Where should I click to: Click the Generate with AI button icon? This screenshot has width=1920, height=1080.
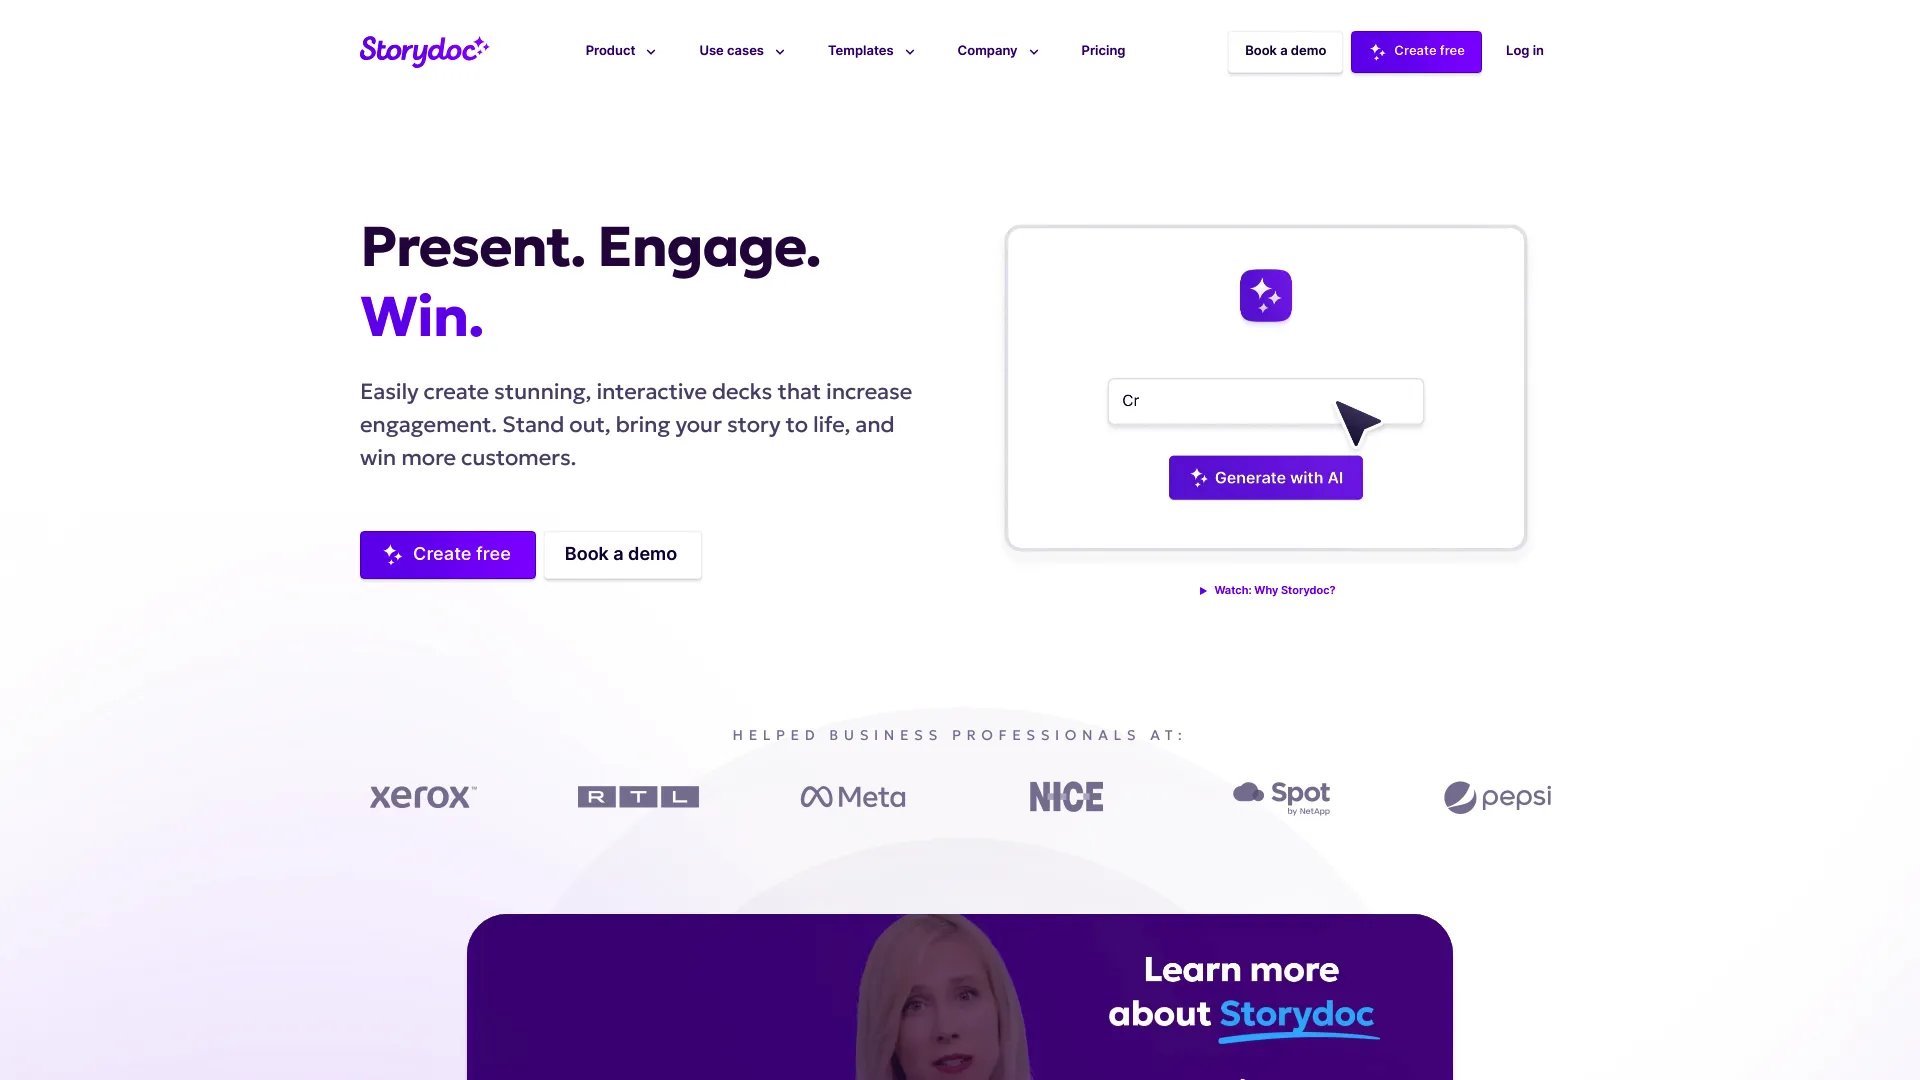pyautogui.click(x=1199, y=477)
